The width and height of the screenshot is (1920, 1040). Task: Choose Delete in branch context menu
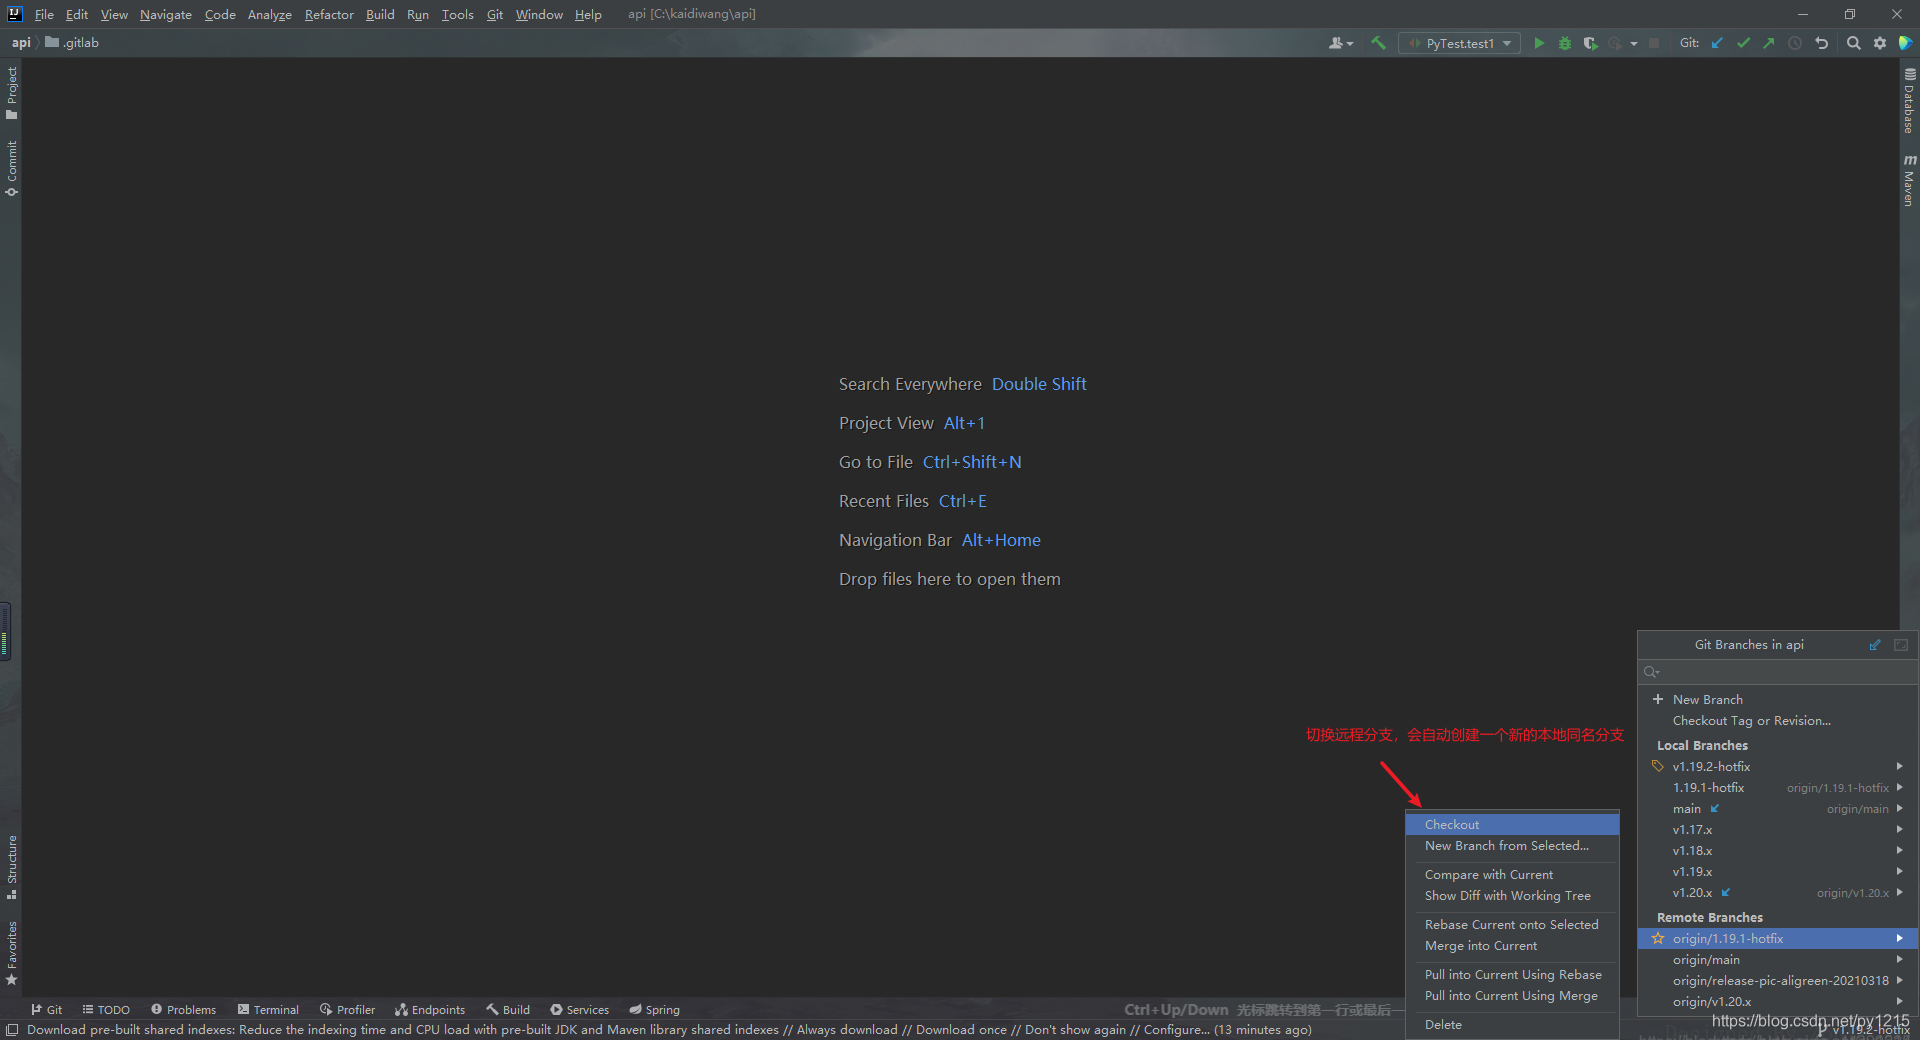[x=1512, y=1024]
